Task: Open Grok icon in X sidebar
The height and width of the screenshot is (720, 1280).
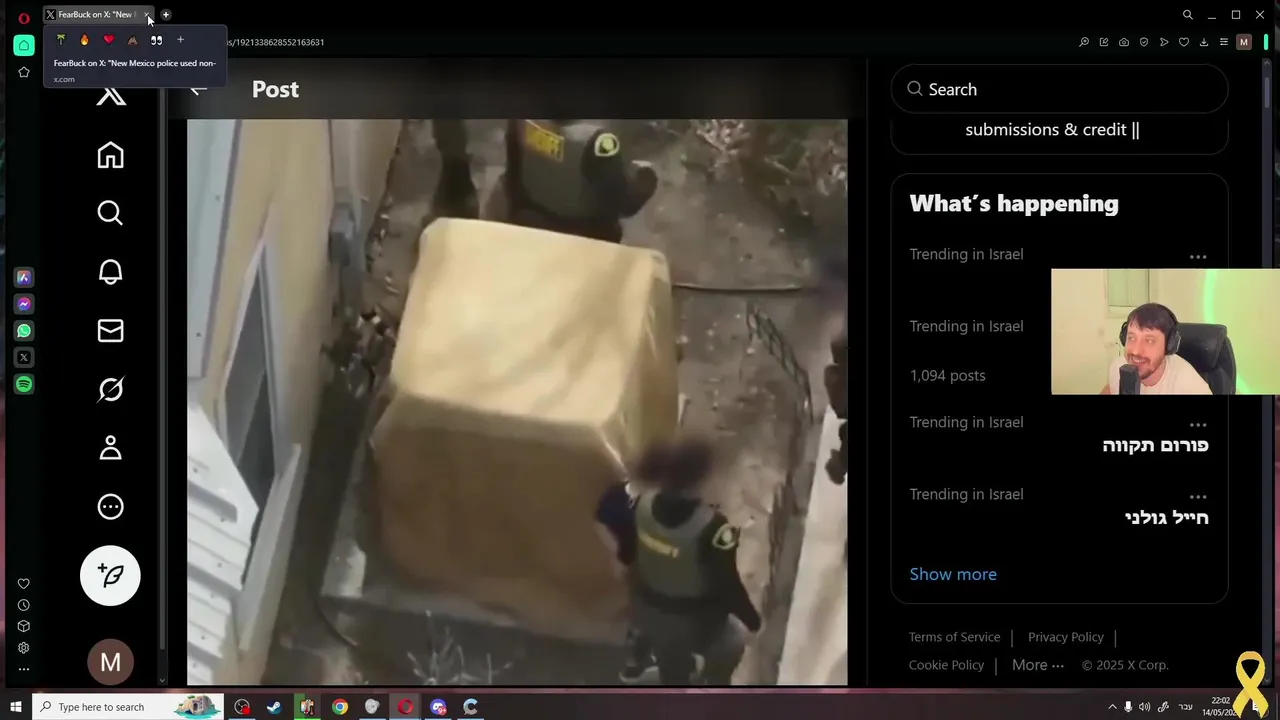Action: coord(110,389)
